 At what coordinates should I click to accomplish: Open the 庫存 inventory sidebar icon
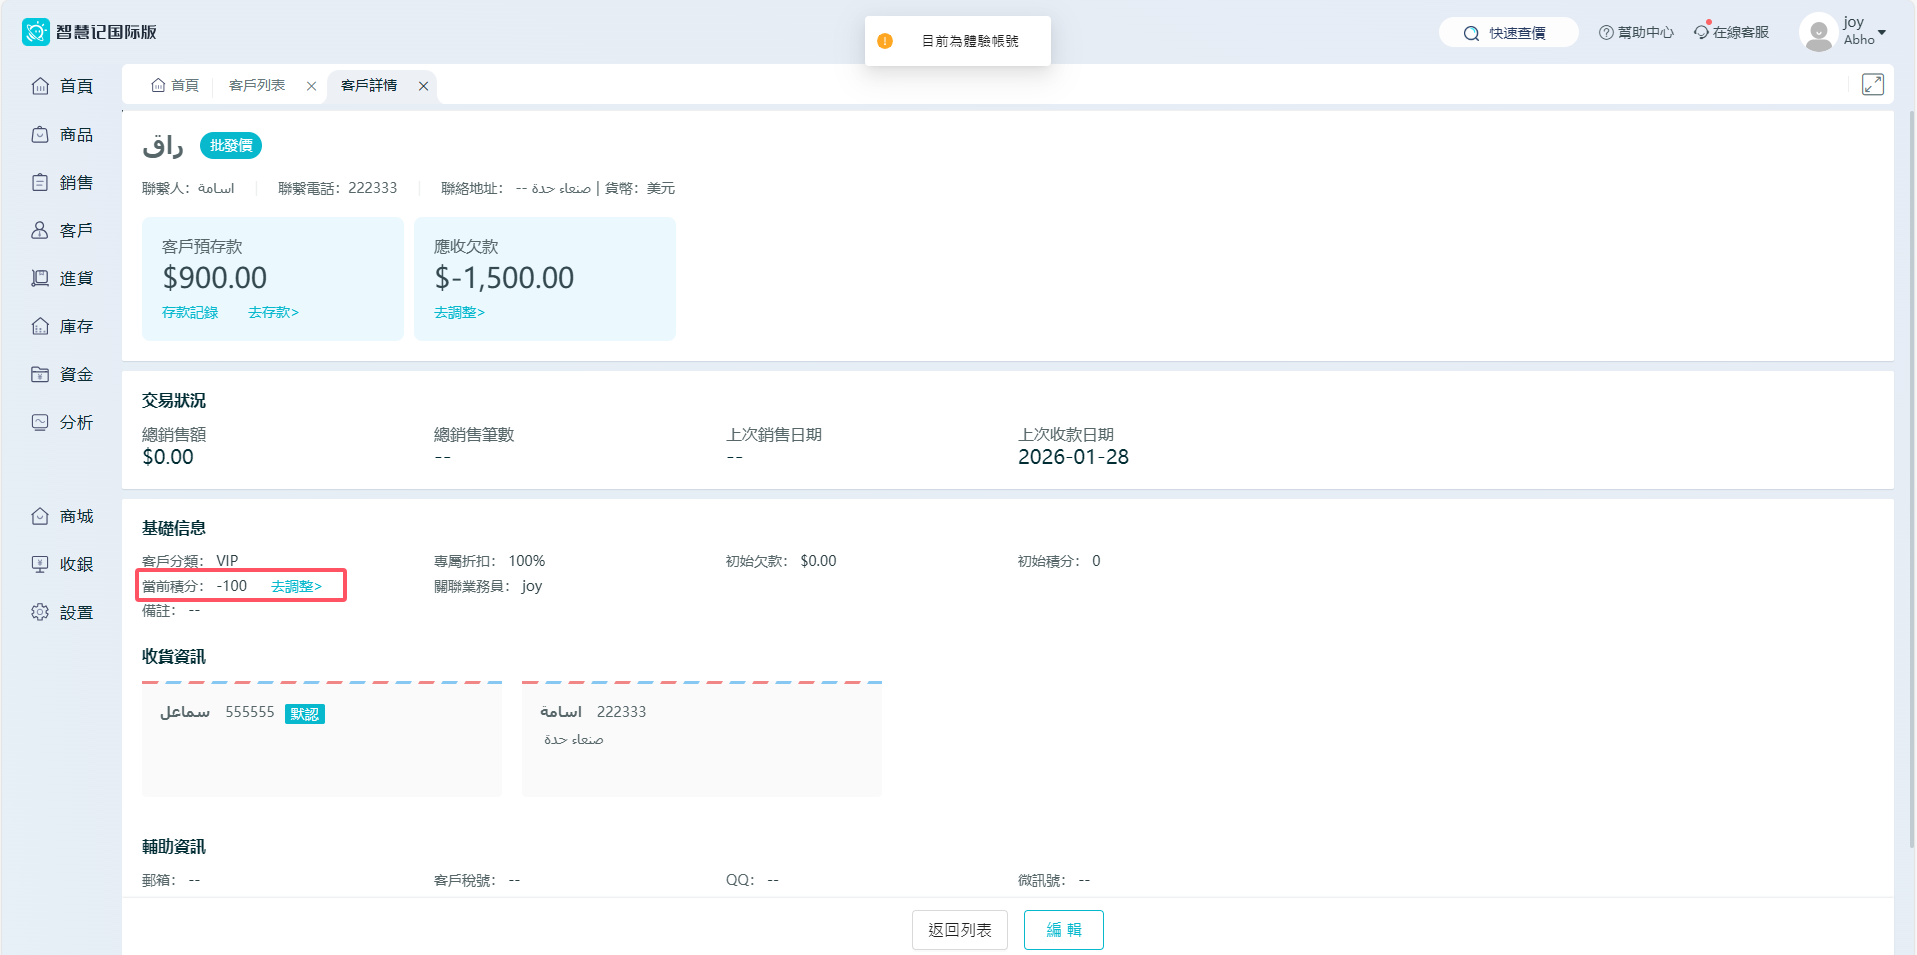[x=40, y=326]
